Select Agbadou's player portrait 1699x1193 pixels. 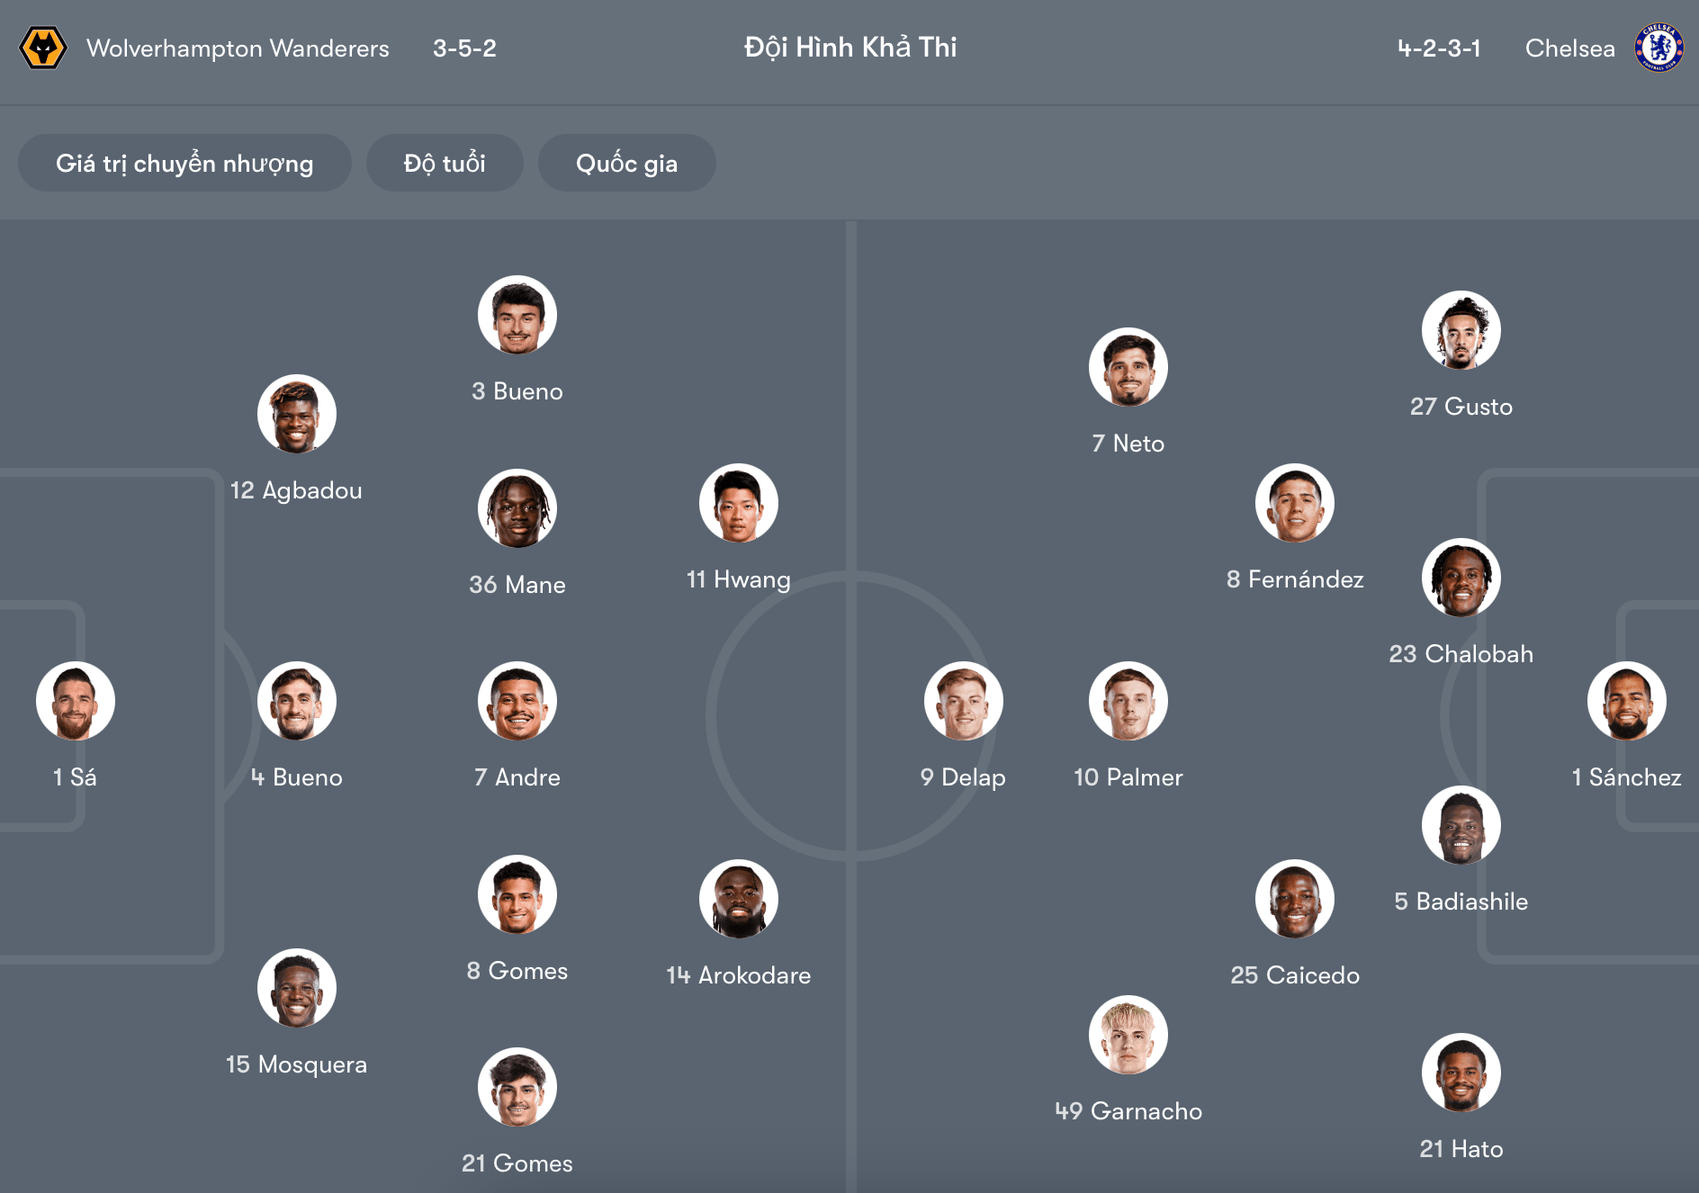[296, 414]
